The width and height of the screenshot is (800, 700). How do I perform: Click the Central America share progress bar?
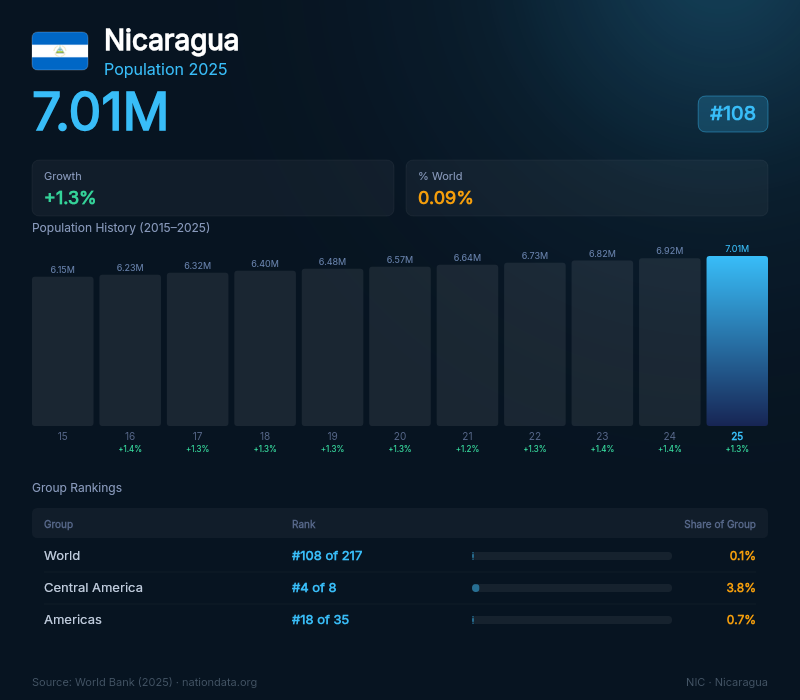pos(572,588)
